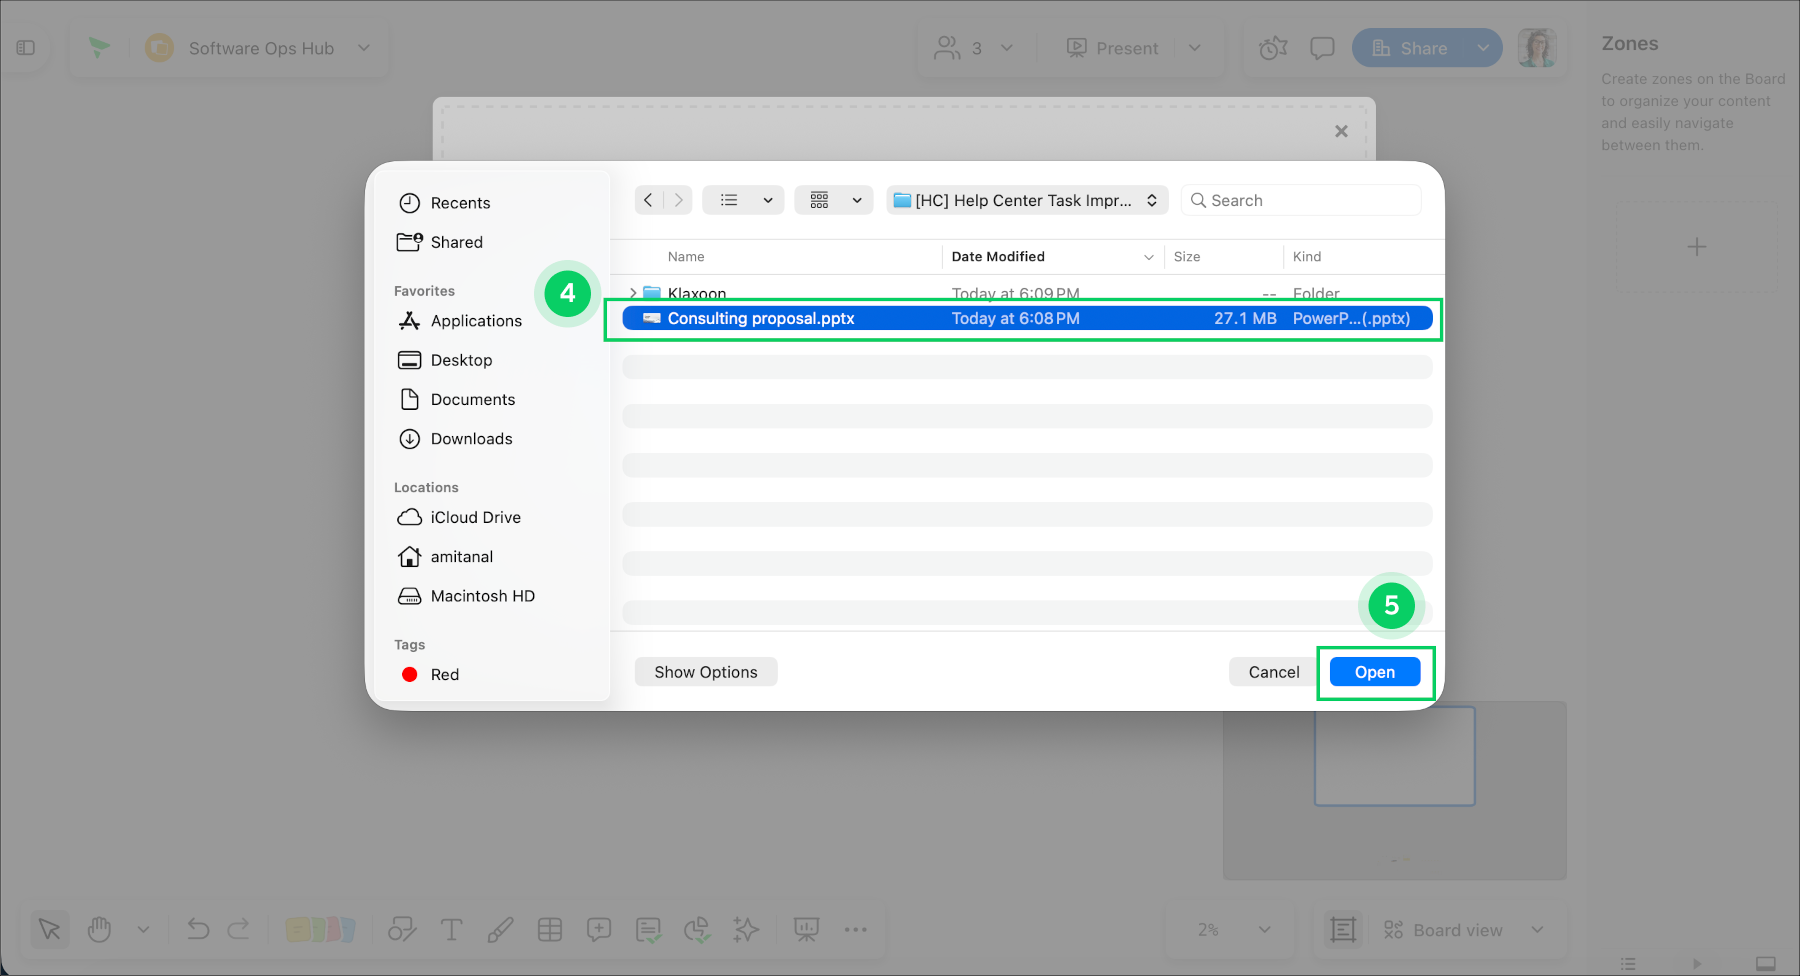The height and width of the screenshot is (976, 1800).
Task: Sort by Kind column header
Action: click(x=1307, y=257)
